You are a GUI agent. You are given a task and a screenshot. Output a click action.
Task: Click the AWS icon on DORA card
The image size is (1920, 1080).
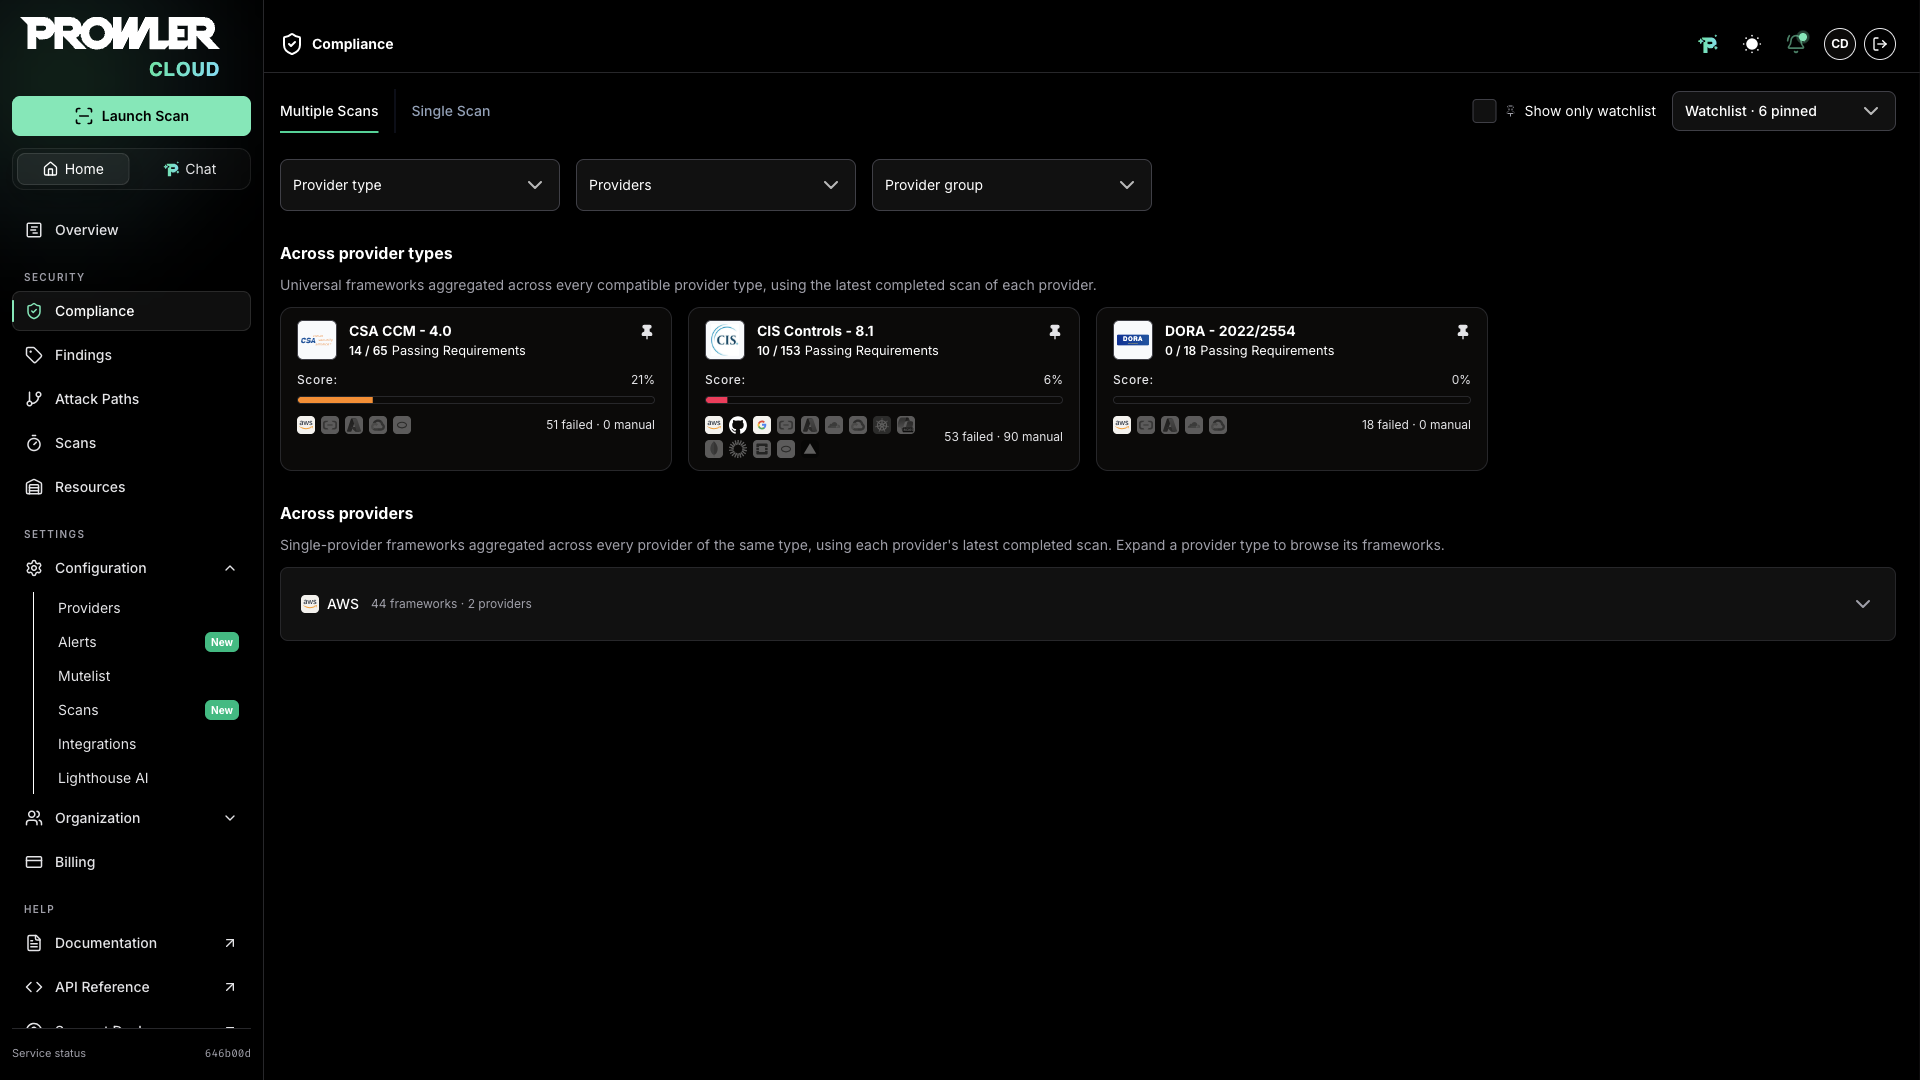[x=1122, y=425]
